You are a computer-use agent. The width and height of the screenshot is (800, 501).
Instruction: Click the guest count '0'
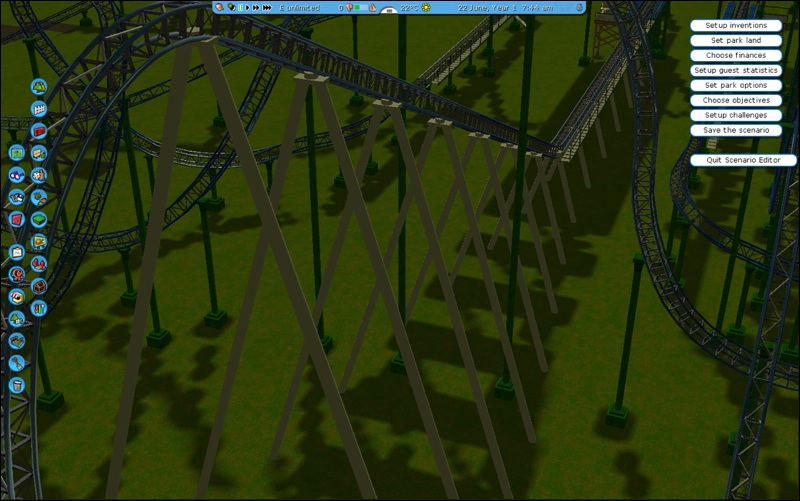pyautogui.click(x=341, y=8)
